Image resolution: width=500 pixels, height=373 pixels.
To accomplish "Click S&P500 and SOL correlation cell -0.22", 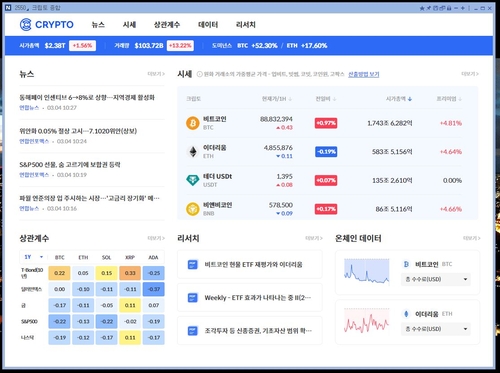I will pyautogui.click(x=107, y=322).
